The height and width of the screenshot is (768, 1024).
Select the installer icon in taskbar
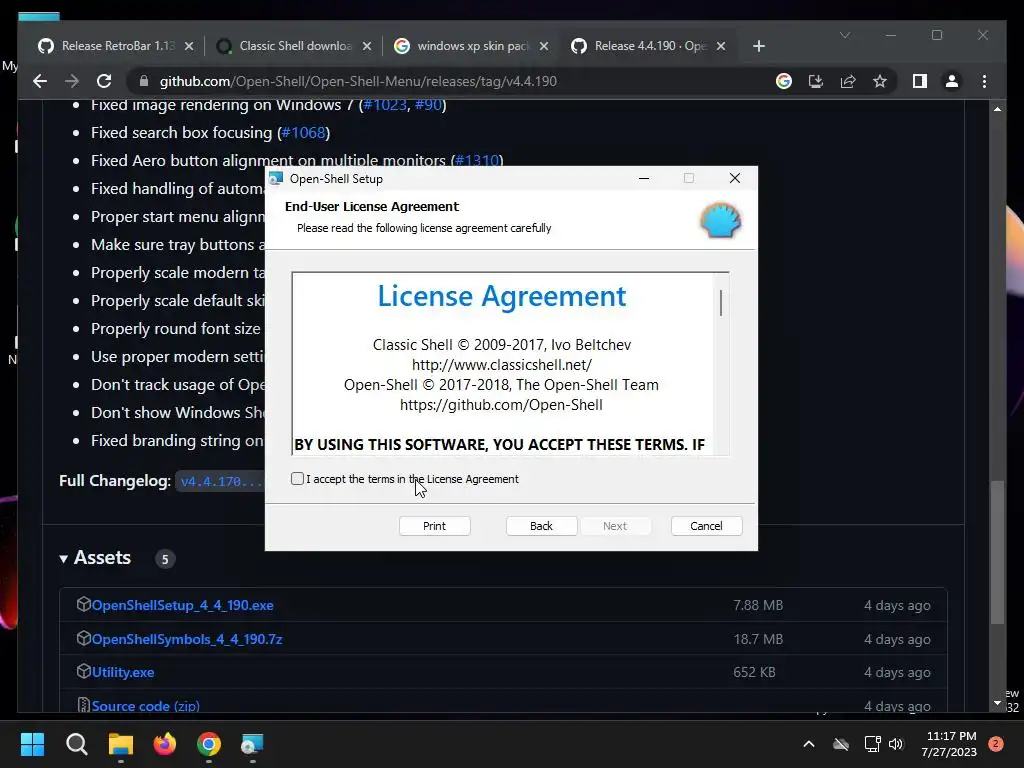(252, 744)
